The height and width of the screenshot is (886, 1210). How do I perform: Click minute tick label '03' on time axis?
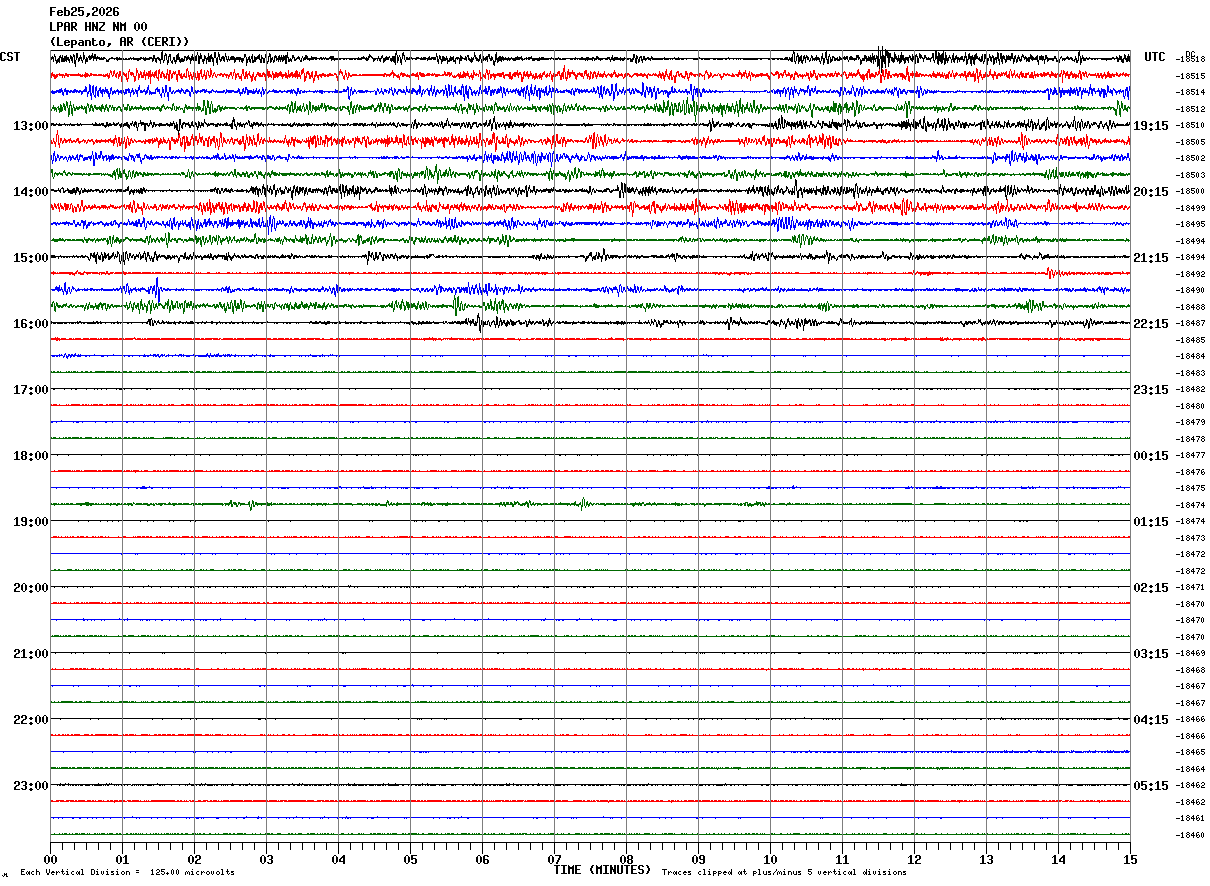[x=266, y=860]
